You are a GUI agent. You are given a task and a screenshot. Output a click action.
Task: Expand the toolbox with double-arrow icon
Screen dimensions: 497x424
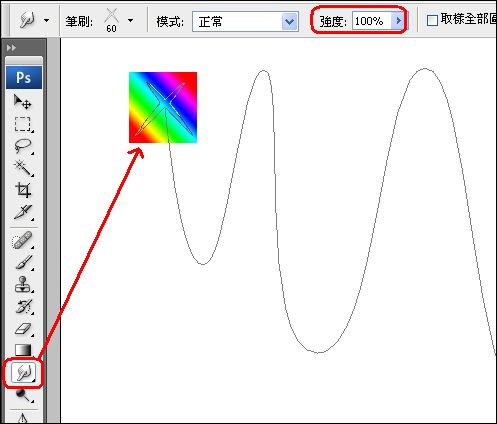[11, 48]
